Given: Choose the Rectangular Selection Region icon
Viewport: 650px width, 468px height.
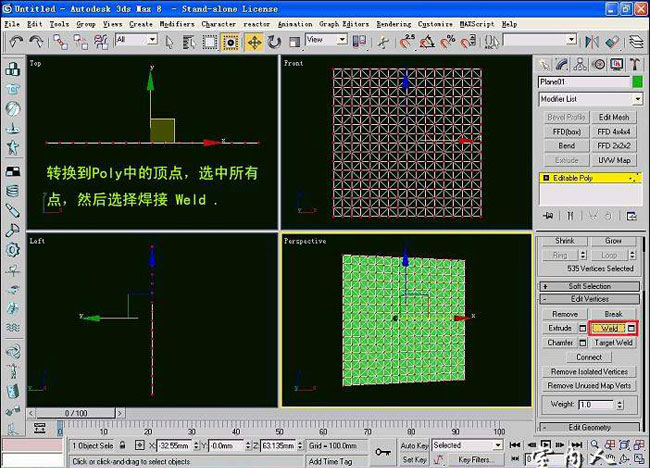Looking at the screenshot, I should [x=209, y=42].
